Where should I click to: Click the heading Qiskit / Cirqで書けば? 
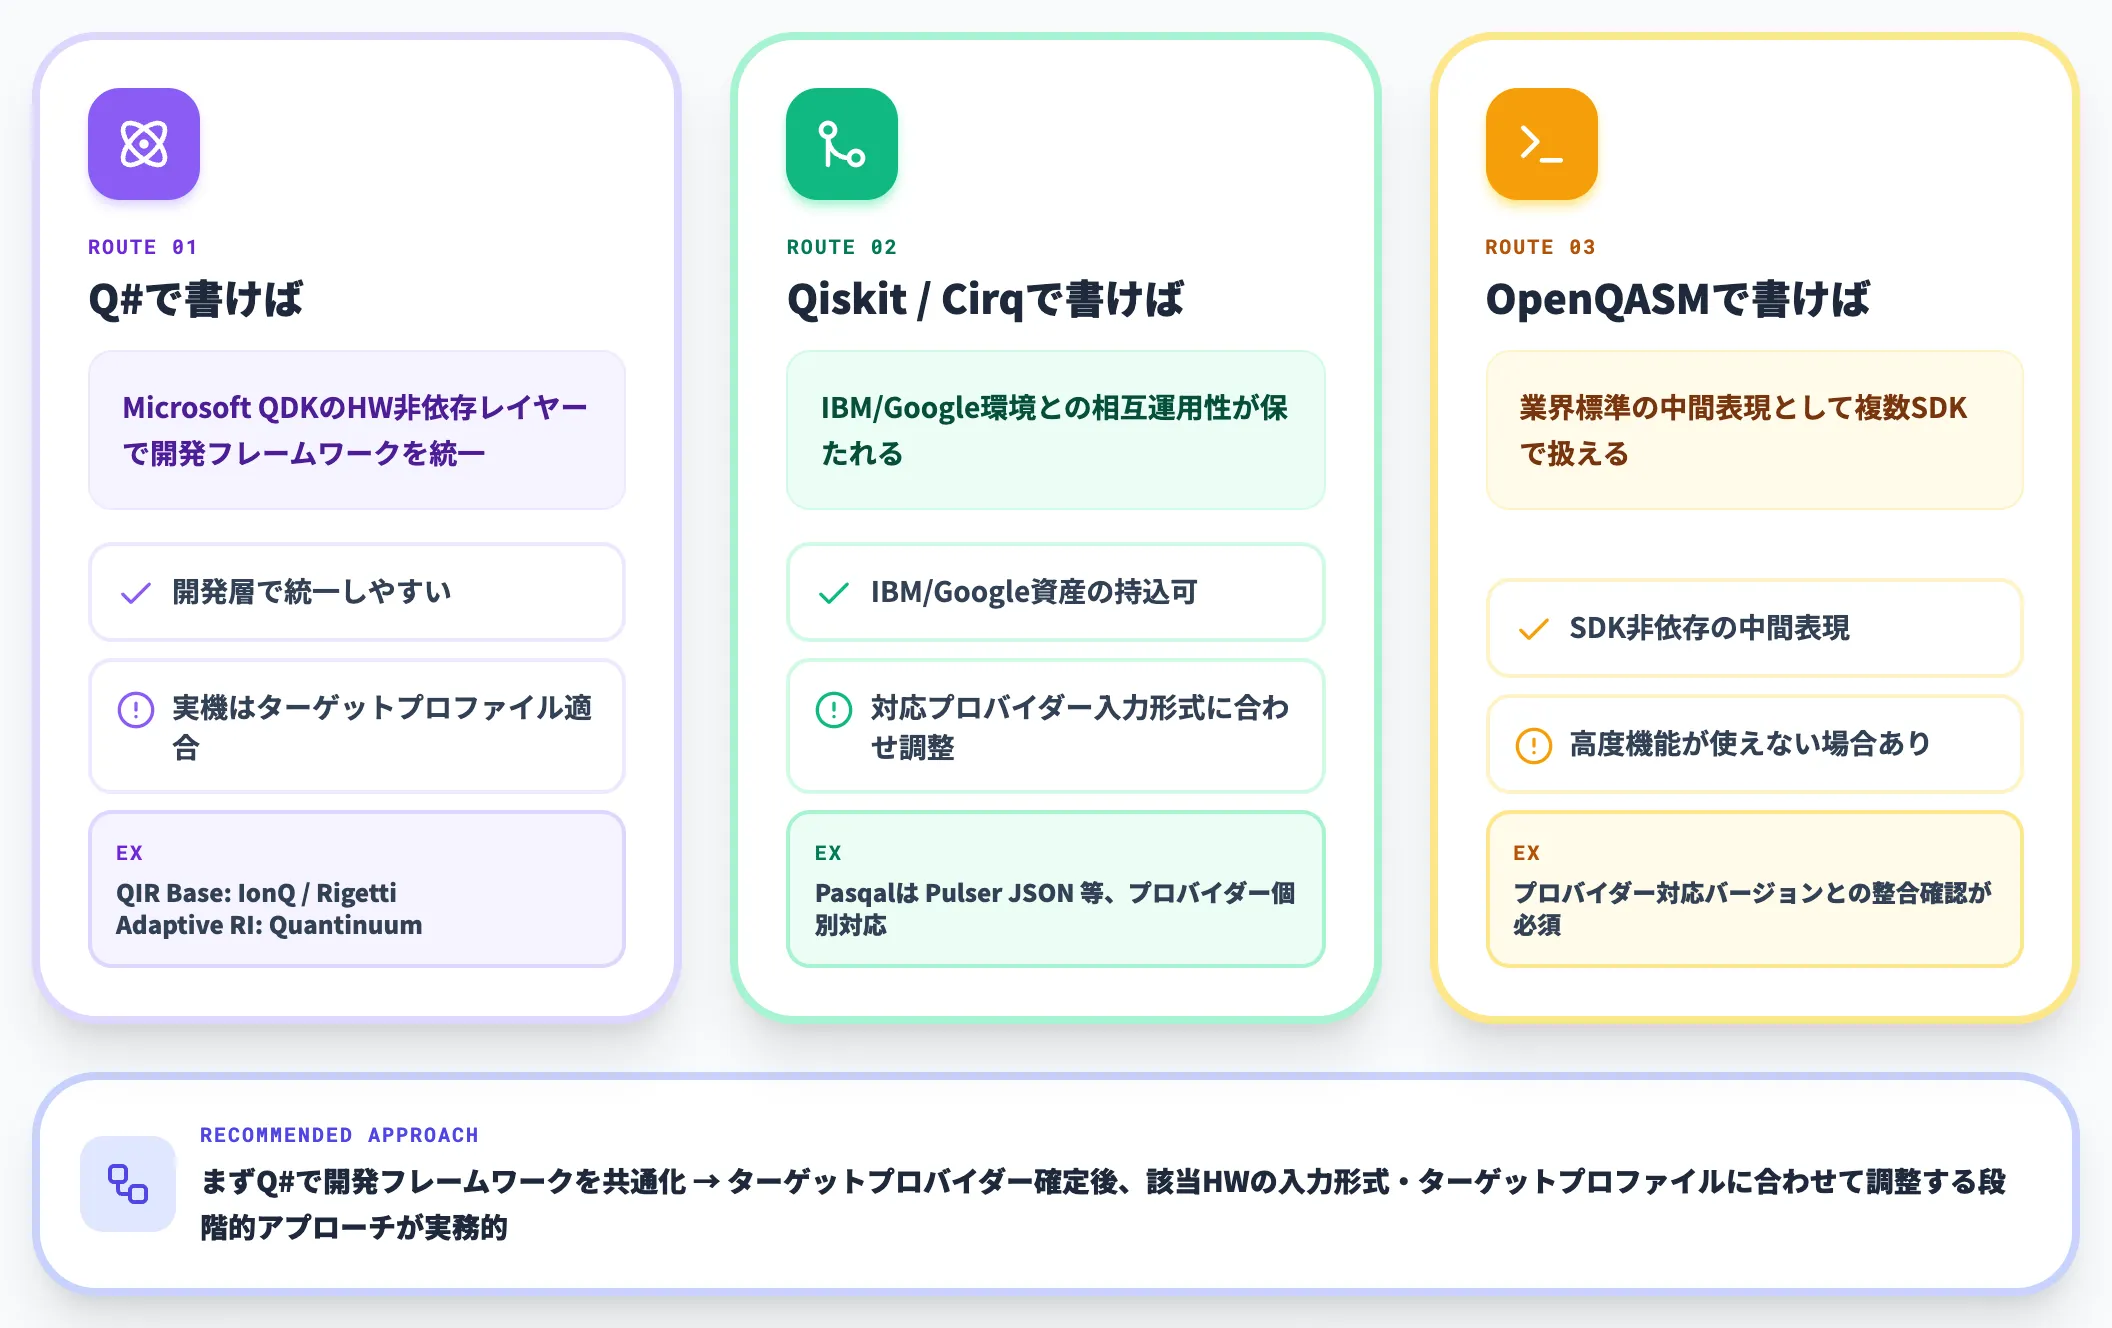click(x=985, y=299)
